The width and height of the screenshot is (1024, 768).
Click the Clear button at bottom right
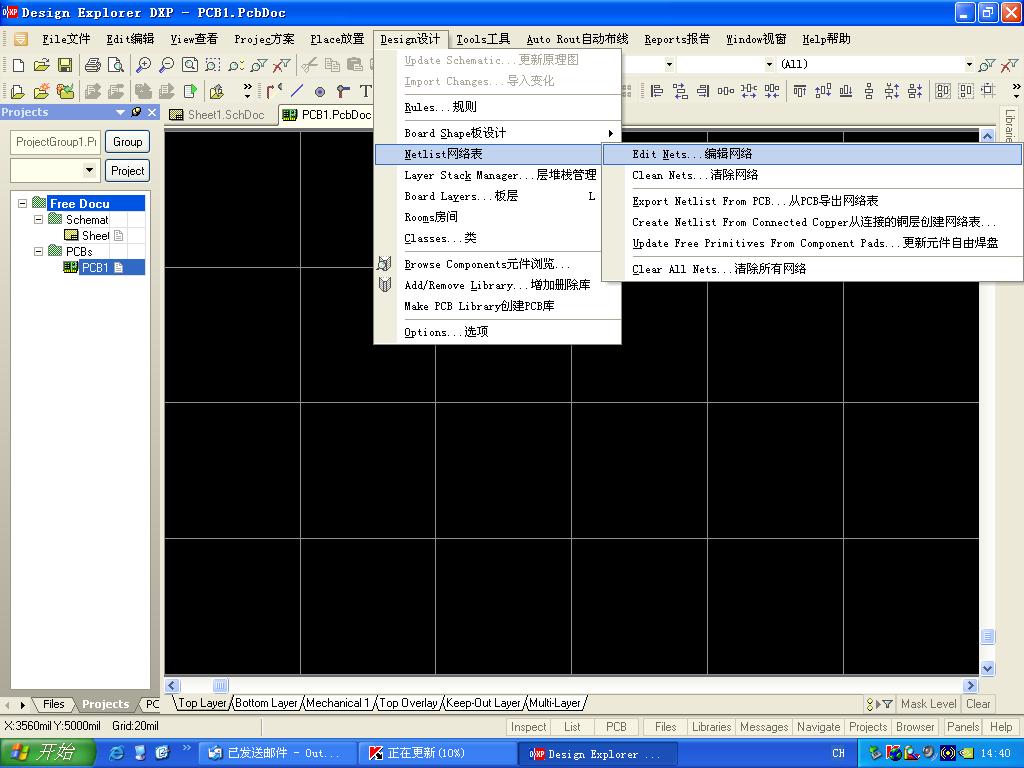[978, 704]
